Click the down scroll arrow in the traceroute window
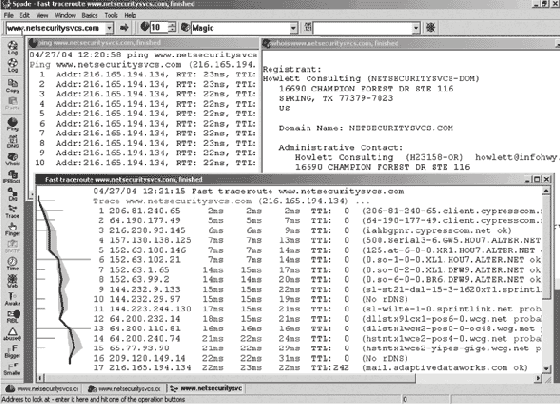Screen dimensions: 560x404 click(546, 369)
